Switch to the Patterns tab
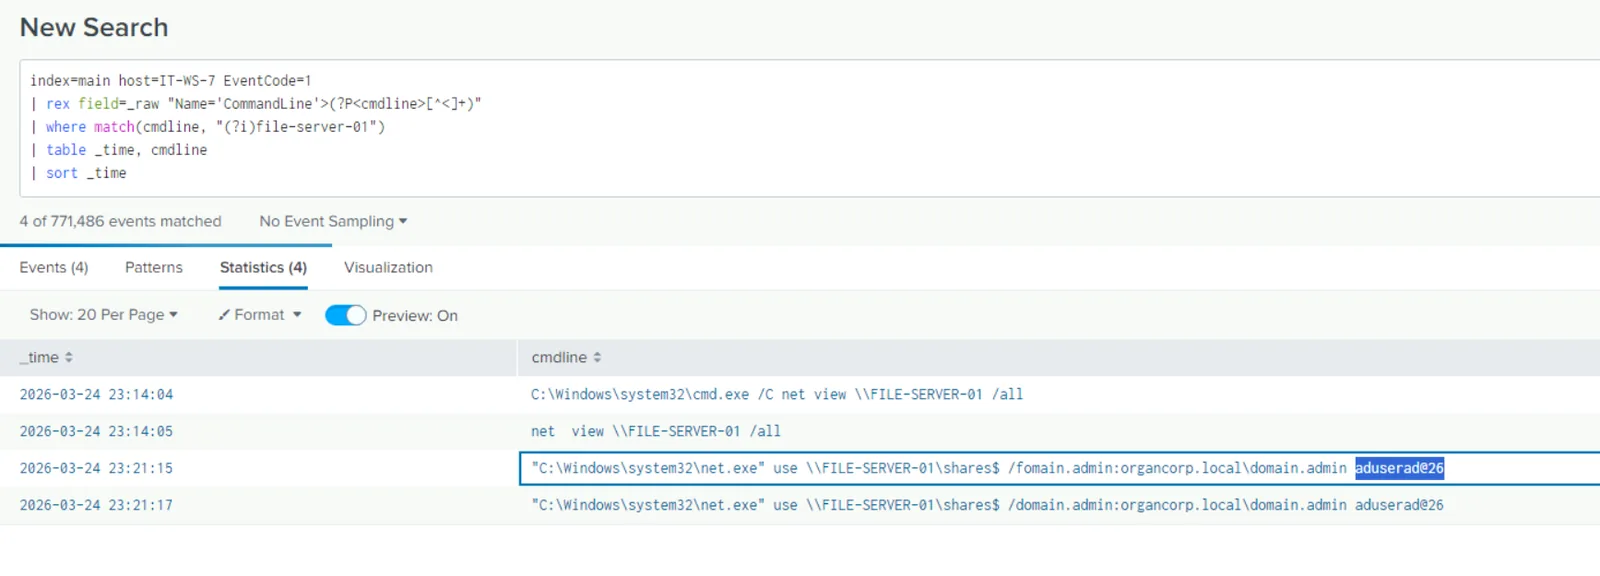The image size is (1600, 576). [x=154, y=267]
